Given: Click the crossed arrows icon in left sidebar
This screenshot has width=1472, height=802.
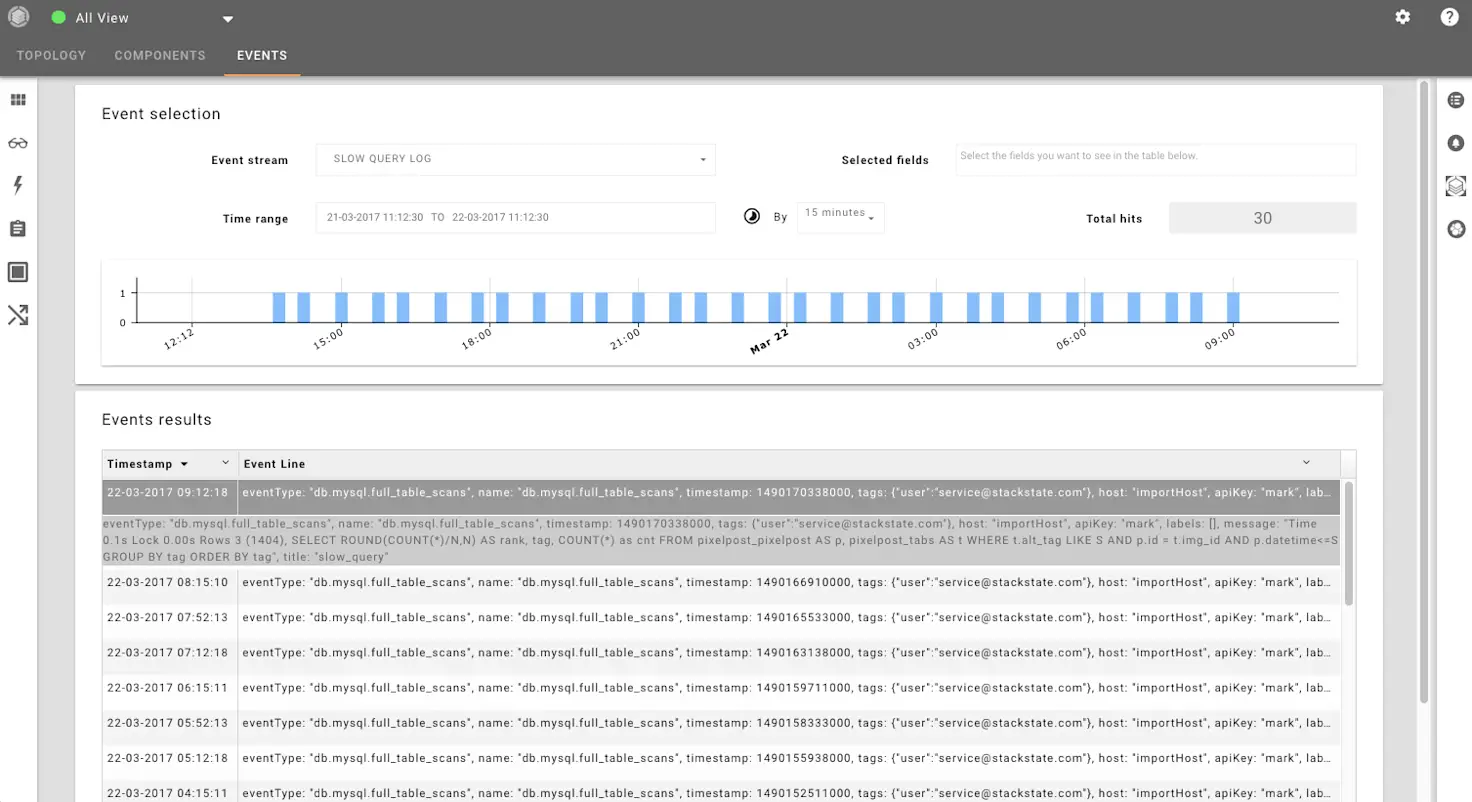Looking at the screenshot, I should [x=18, y=315].
